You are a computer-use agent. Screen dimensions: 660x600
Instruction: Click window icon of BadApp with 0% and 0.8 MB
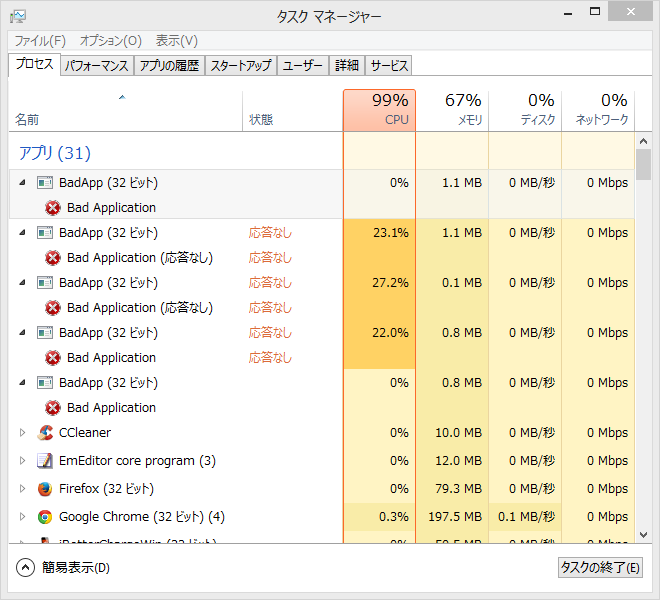(x=45, y=383)
